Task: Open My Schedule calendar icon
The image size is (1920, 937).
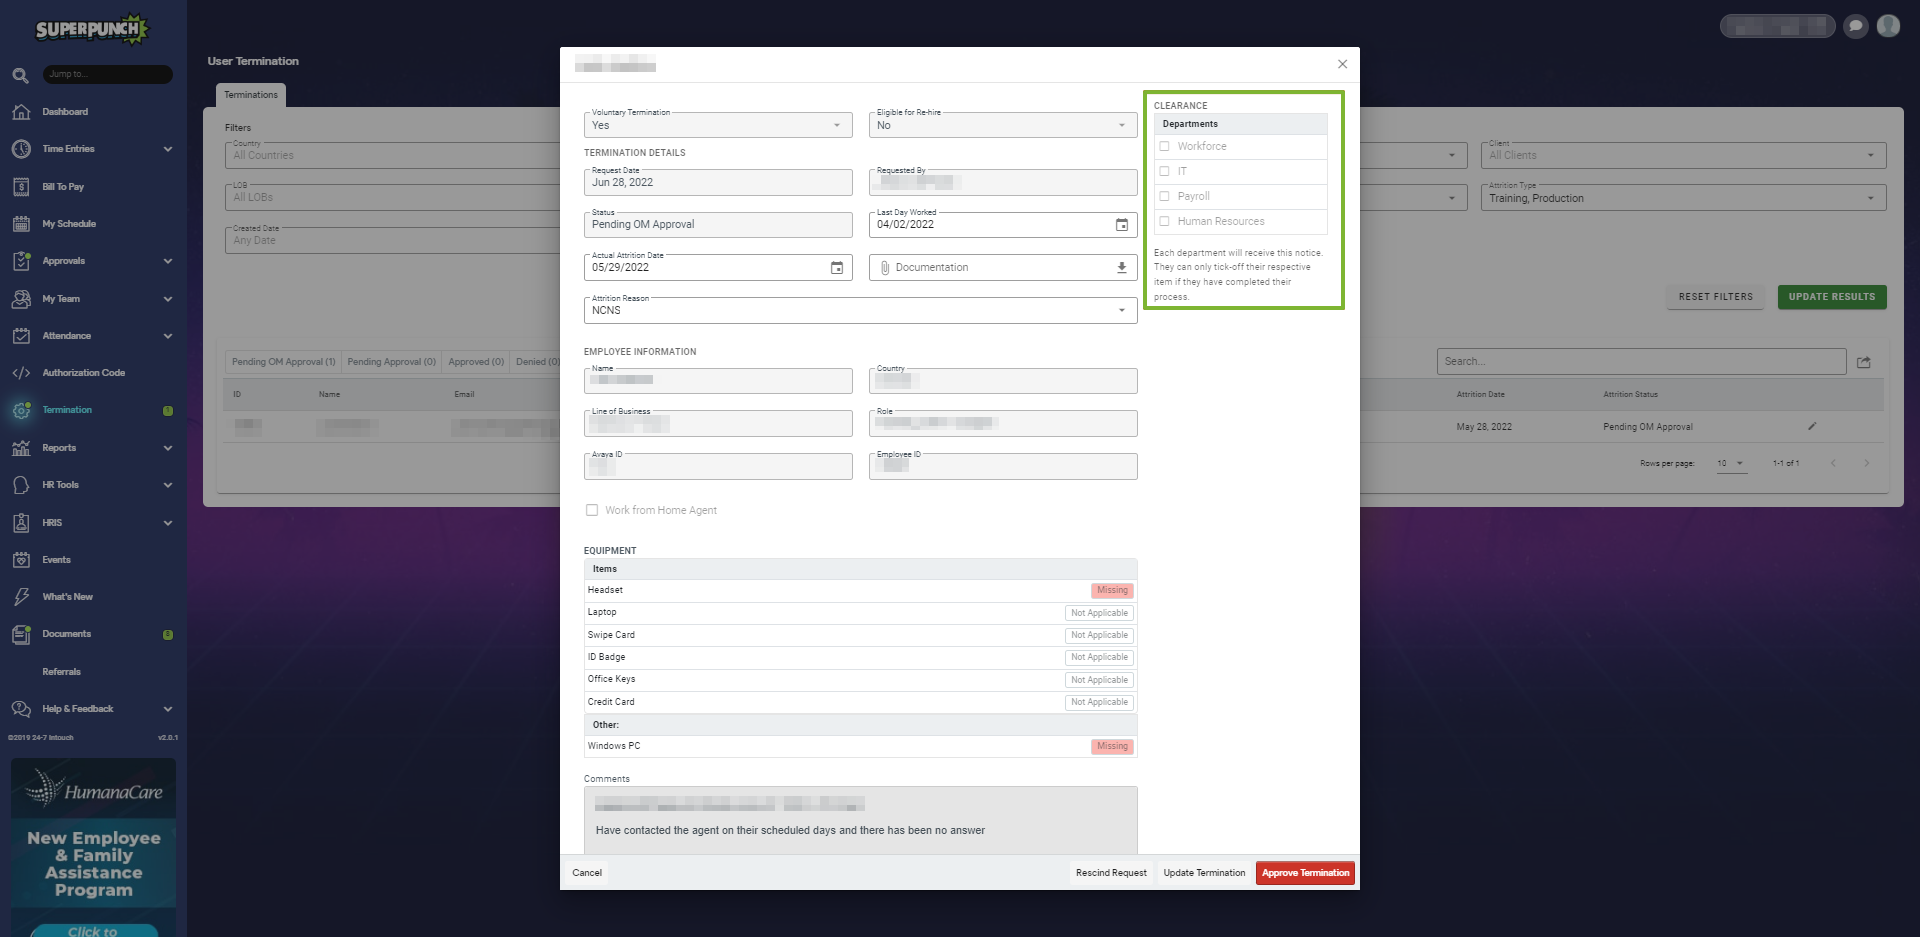Action: pyautogui.click(x=21, y=224)
